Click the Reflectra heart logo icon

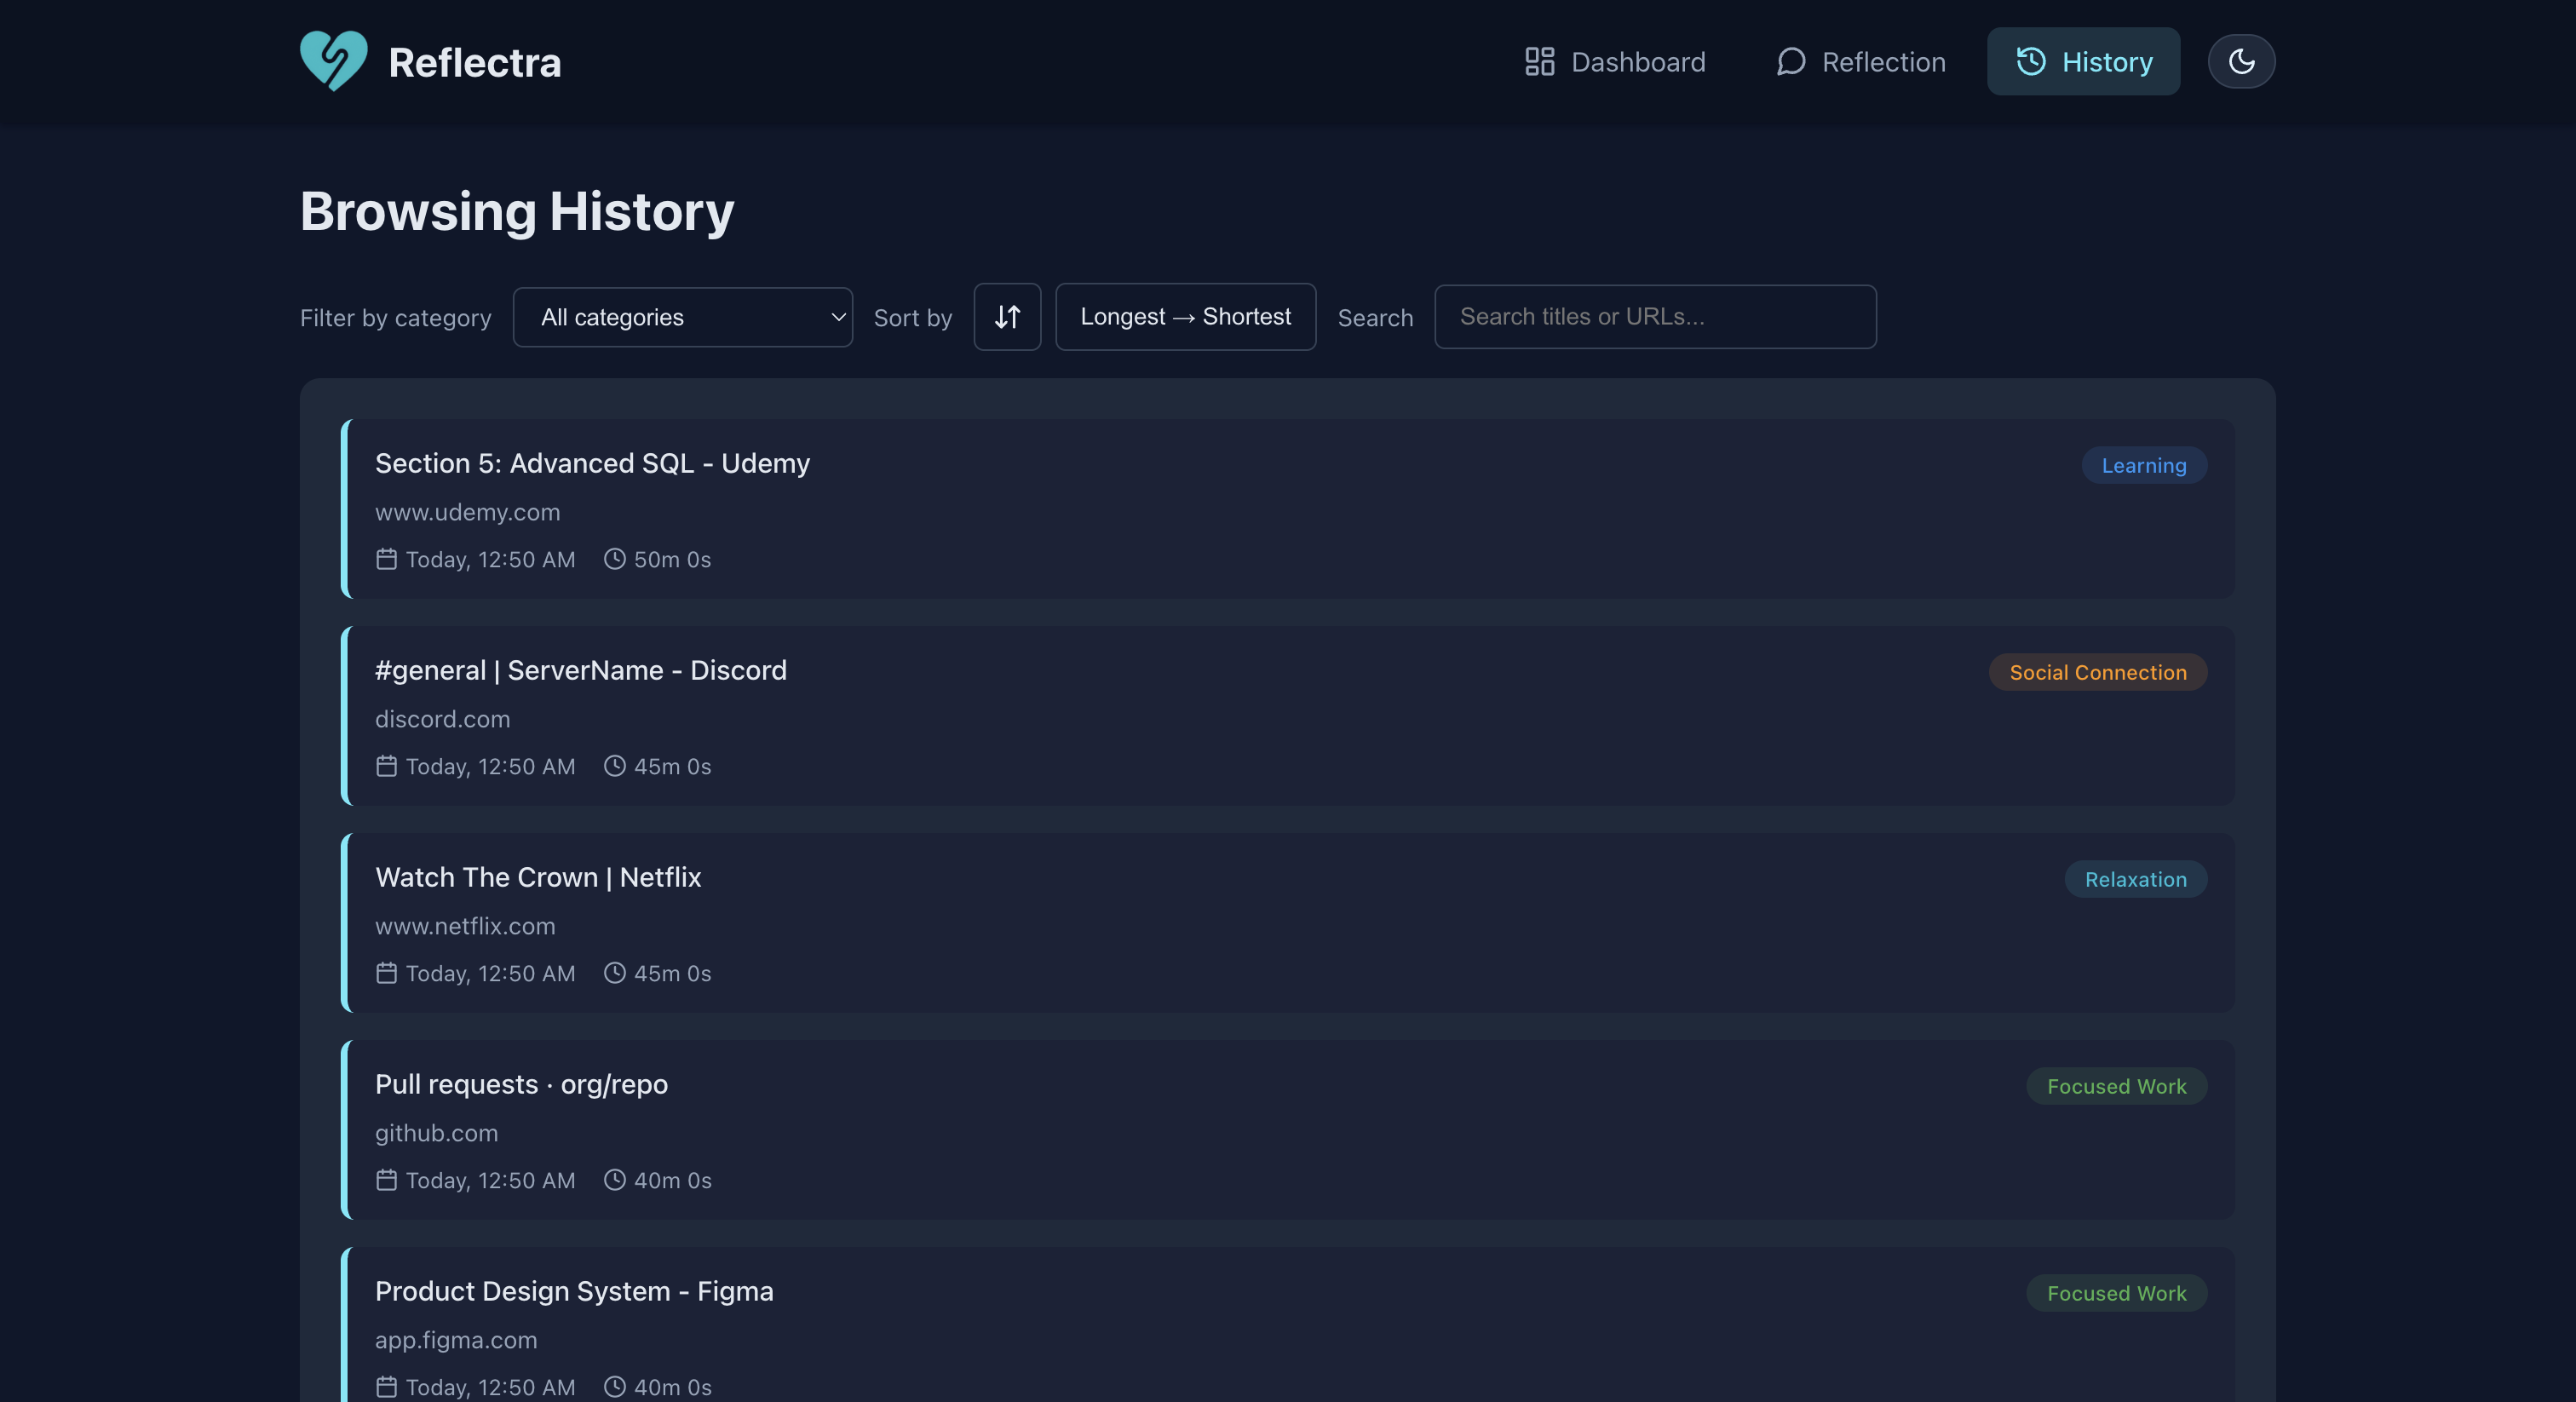[x=333, y=61]
